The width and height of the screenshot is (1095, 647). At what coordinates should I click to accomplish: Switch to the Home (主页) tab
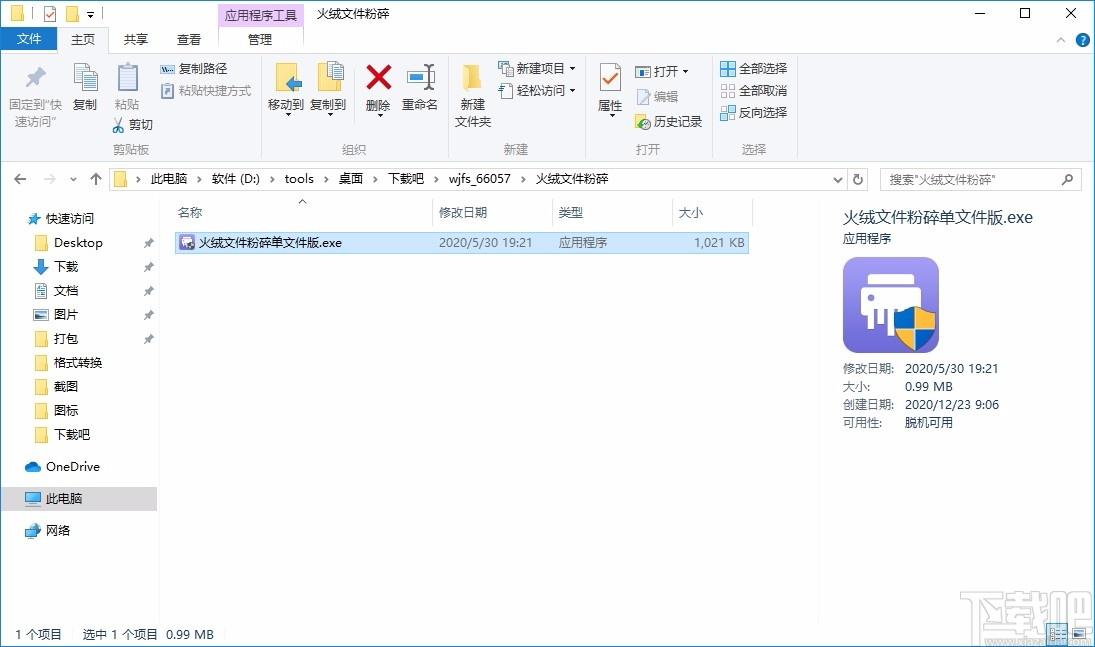coord(83,40)
